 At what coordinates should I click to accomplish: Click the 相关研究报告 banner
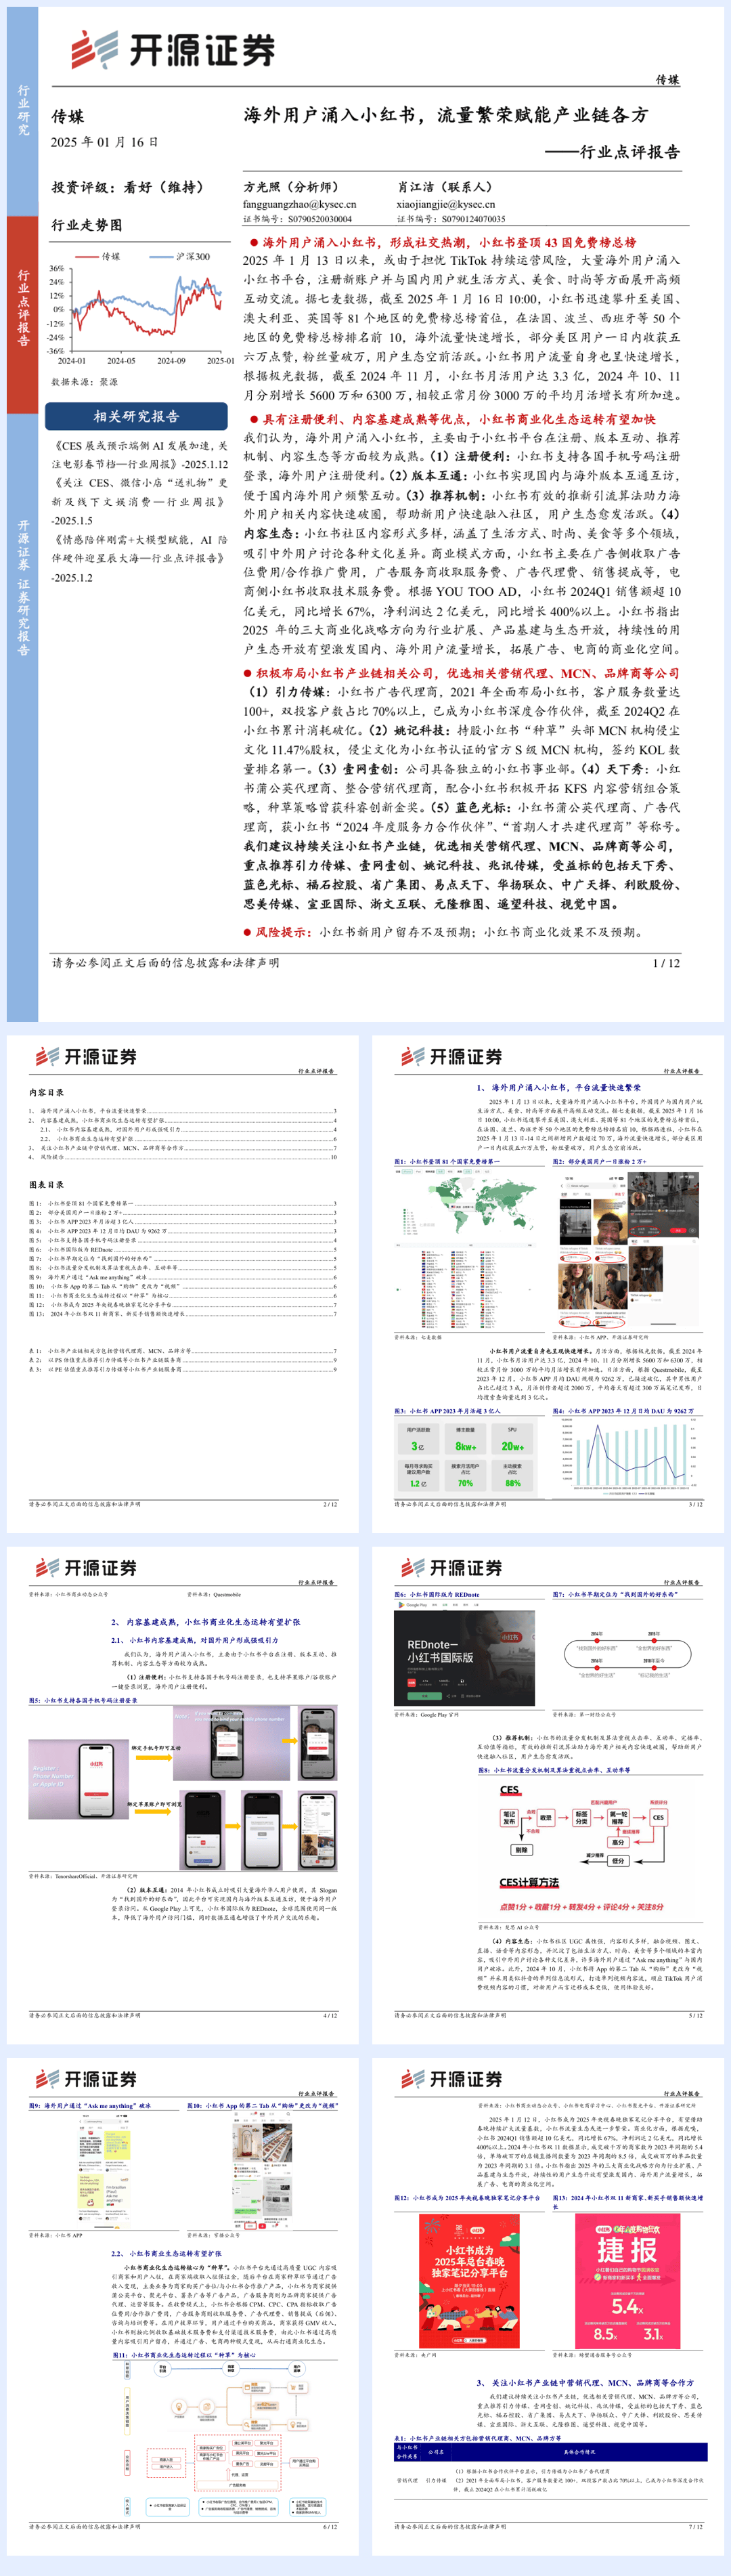pyautogui.click(x=136, y=416)
